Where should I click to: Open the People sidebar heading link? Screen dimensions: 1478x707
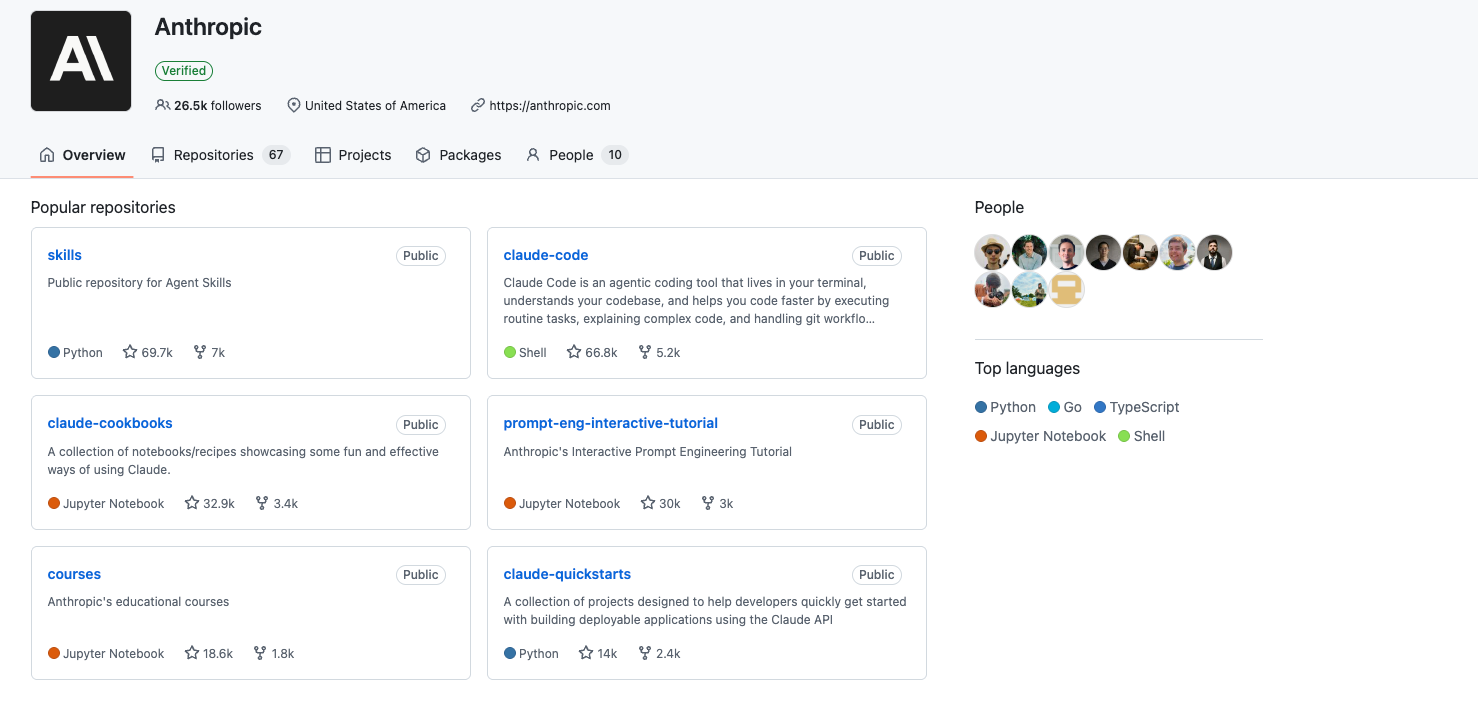tap(999, 207)
